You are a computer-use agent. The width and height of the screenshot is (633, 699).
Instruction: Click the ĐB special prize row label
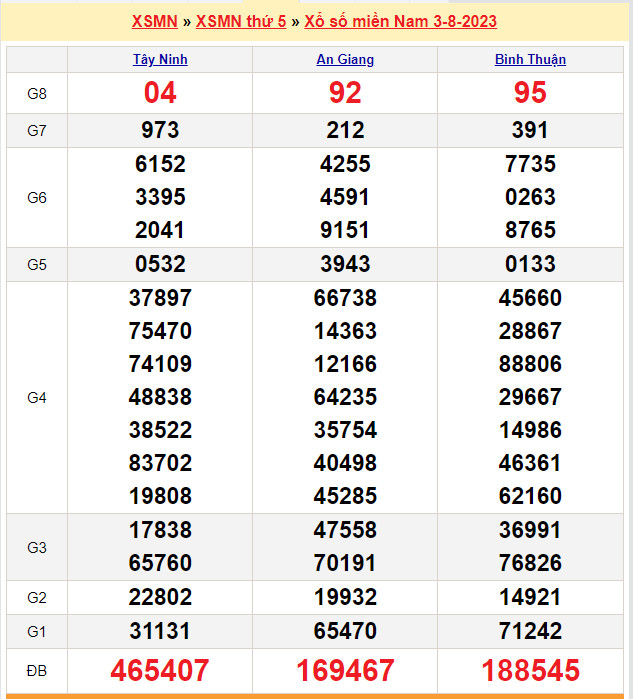[37, 669]
